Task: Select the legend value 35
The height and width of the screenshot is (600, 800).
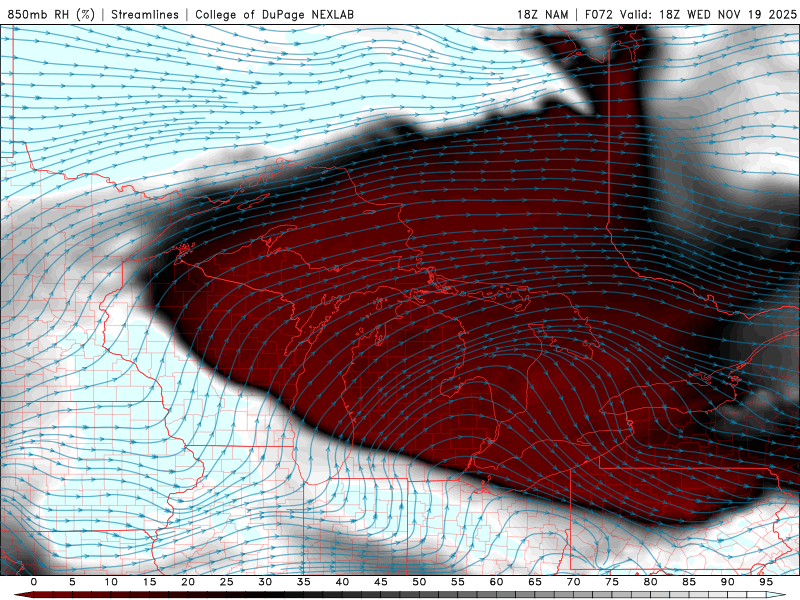Action: pos(304,582)
